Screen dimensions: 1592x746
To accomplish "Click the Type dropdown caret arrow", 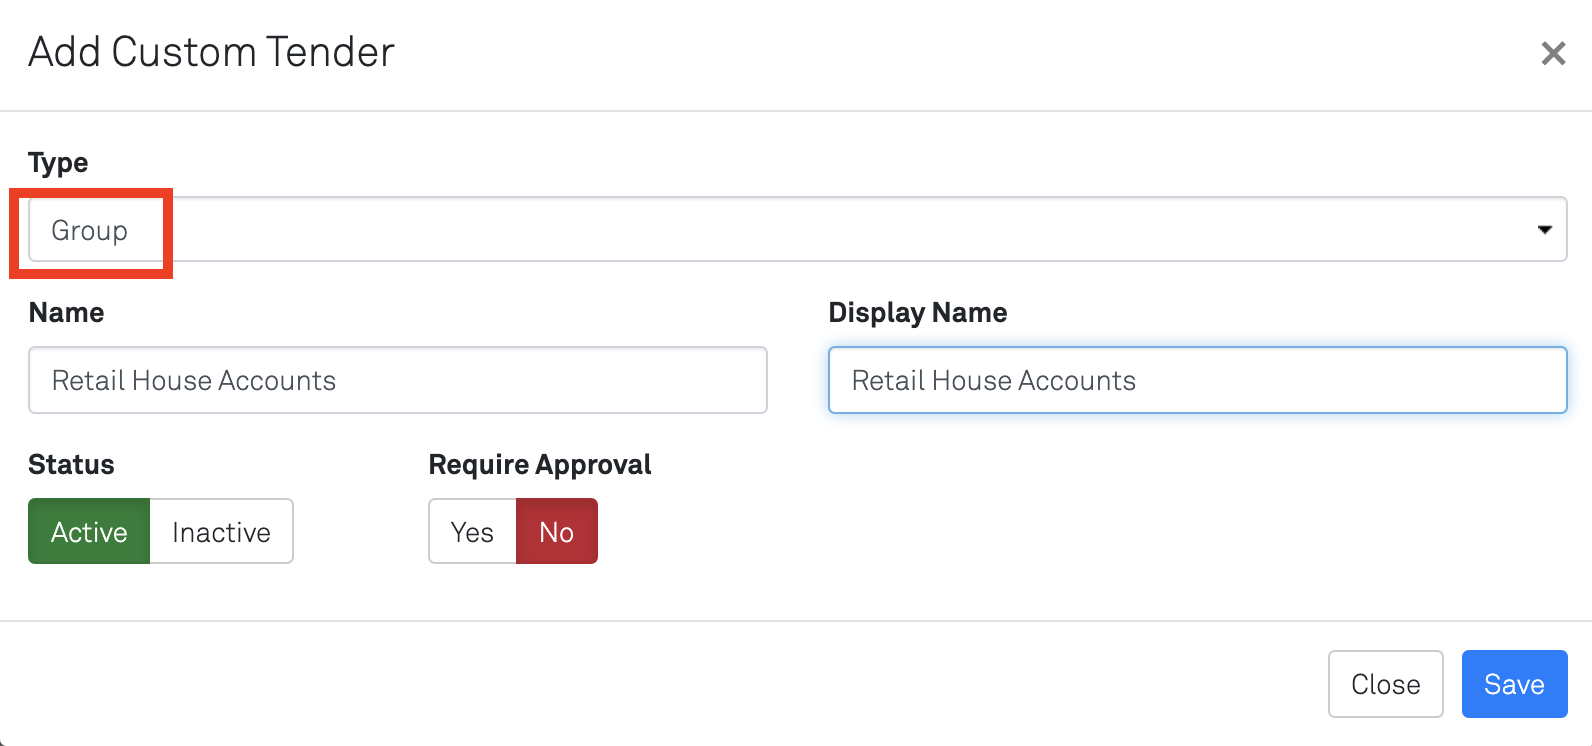I will (1544, 230).
